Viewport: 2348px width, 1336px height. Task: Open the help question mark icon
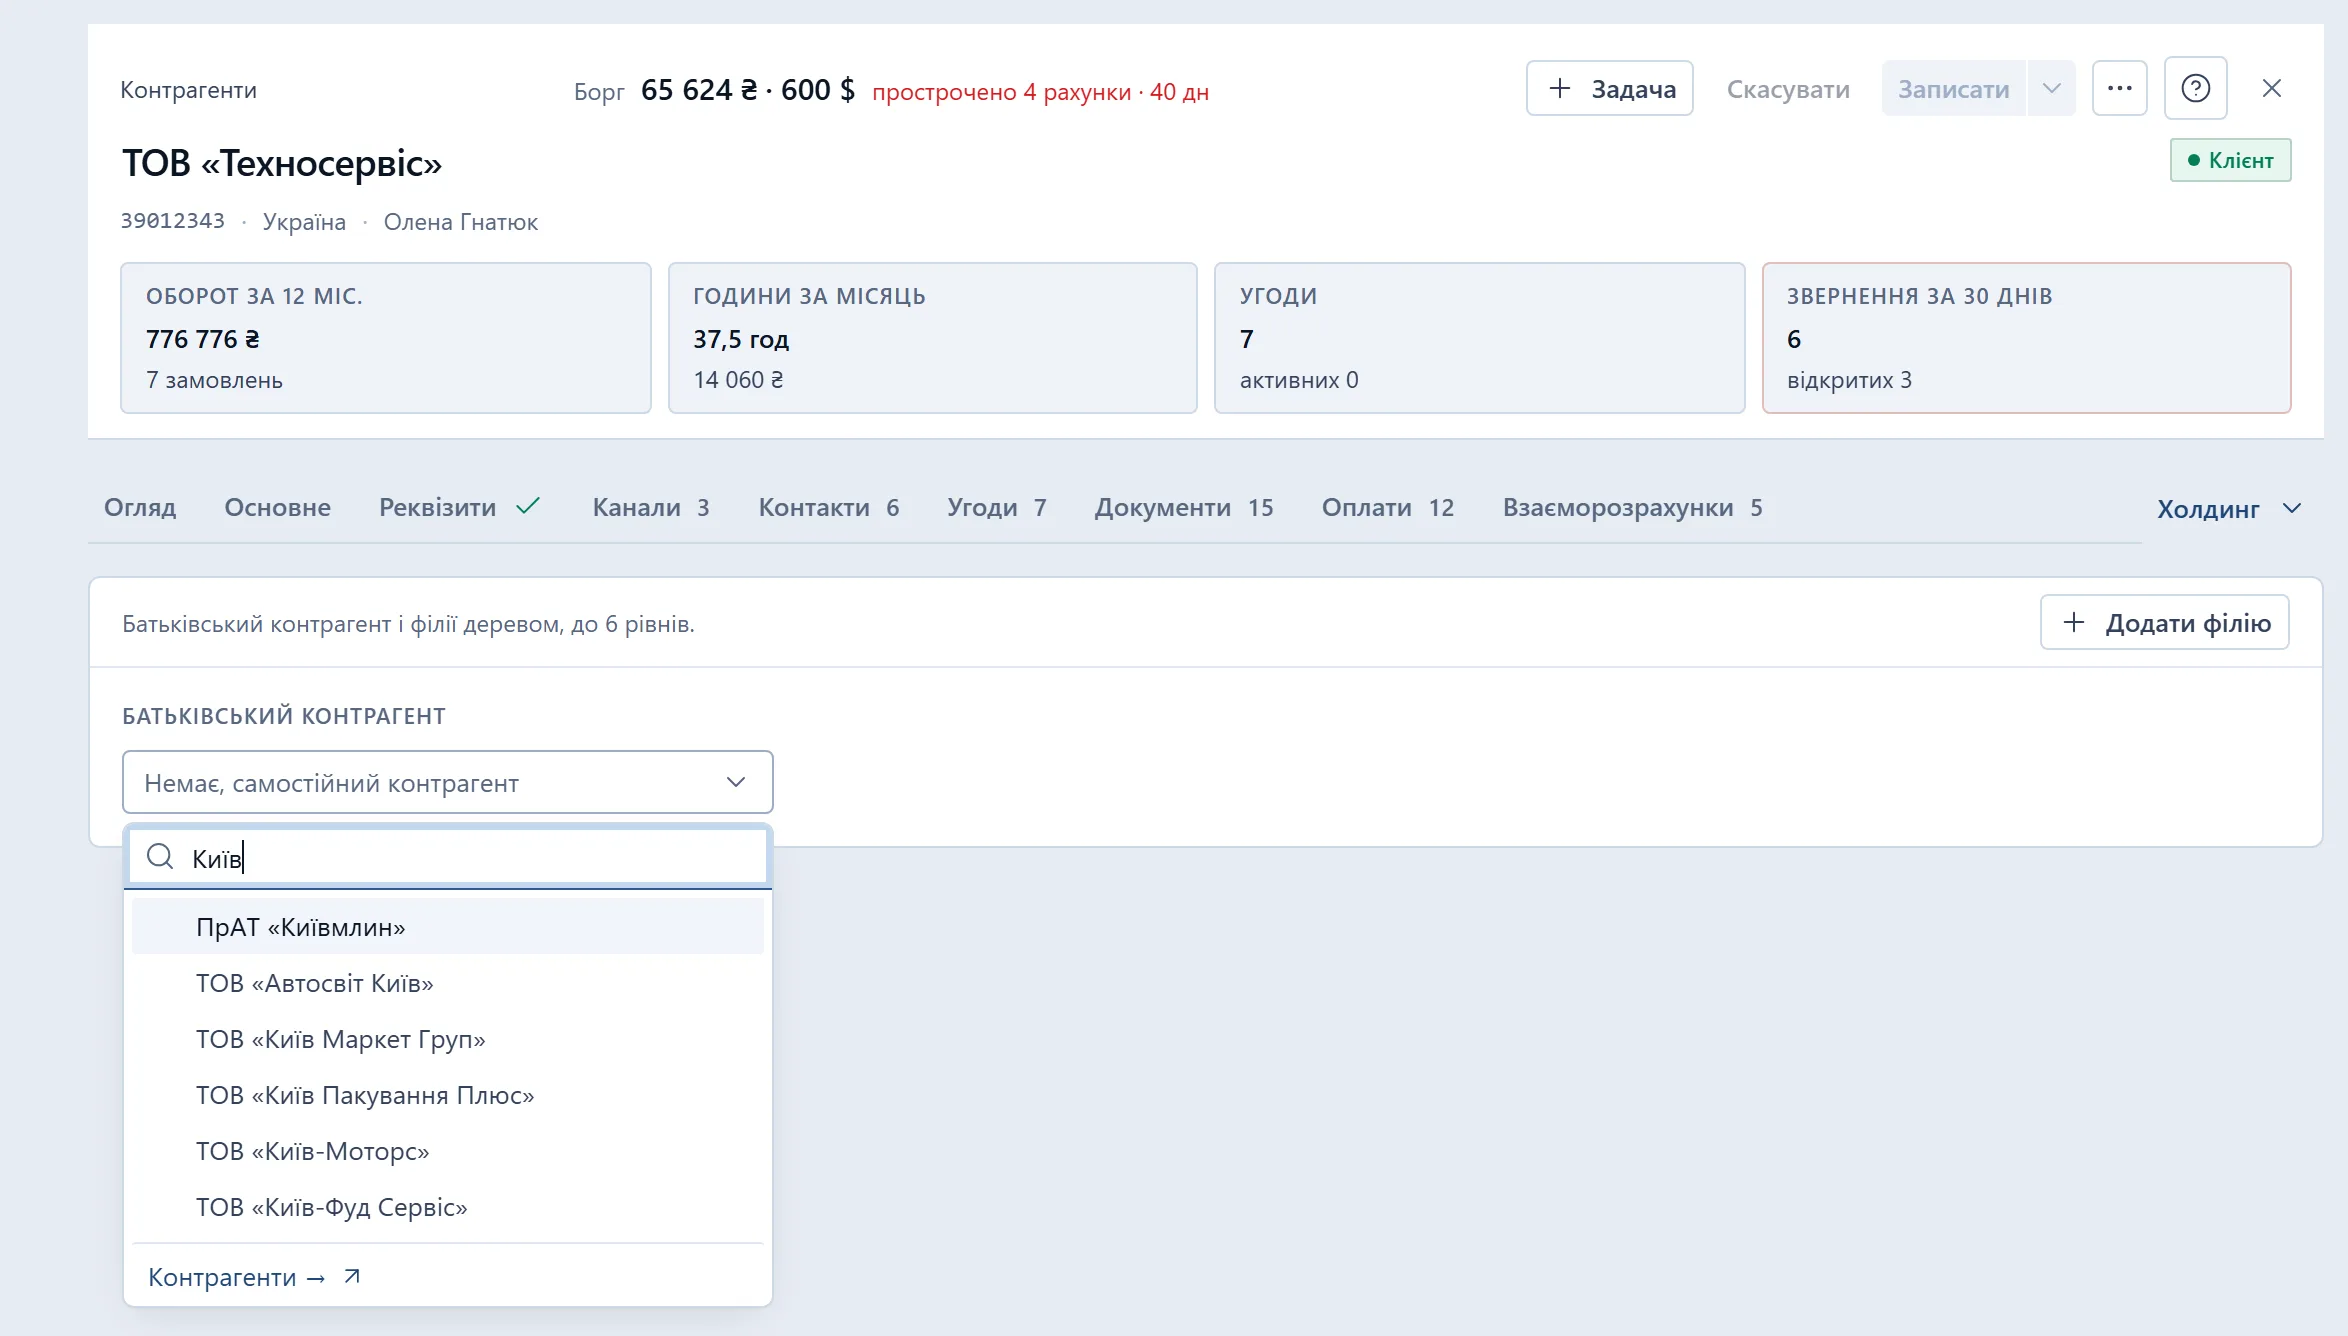pyautogui.click(x=2195, y=88)
